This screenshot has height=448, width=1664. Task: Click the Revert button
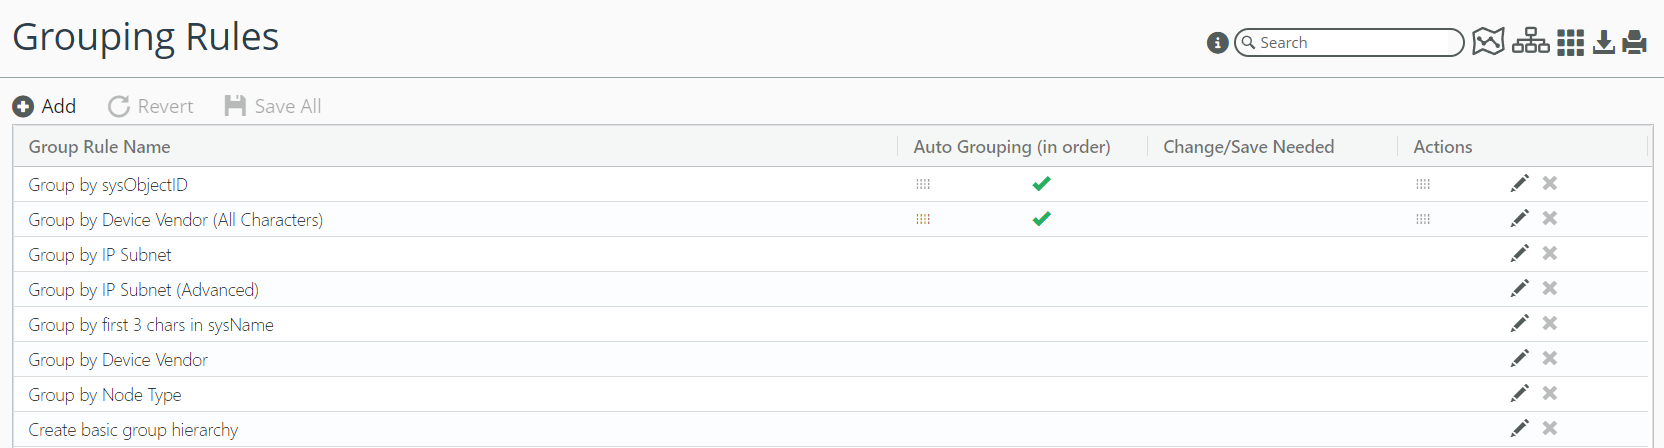click(151, 106)
